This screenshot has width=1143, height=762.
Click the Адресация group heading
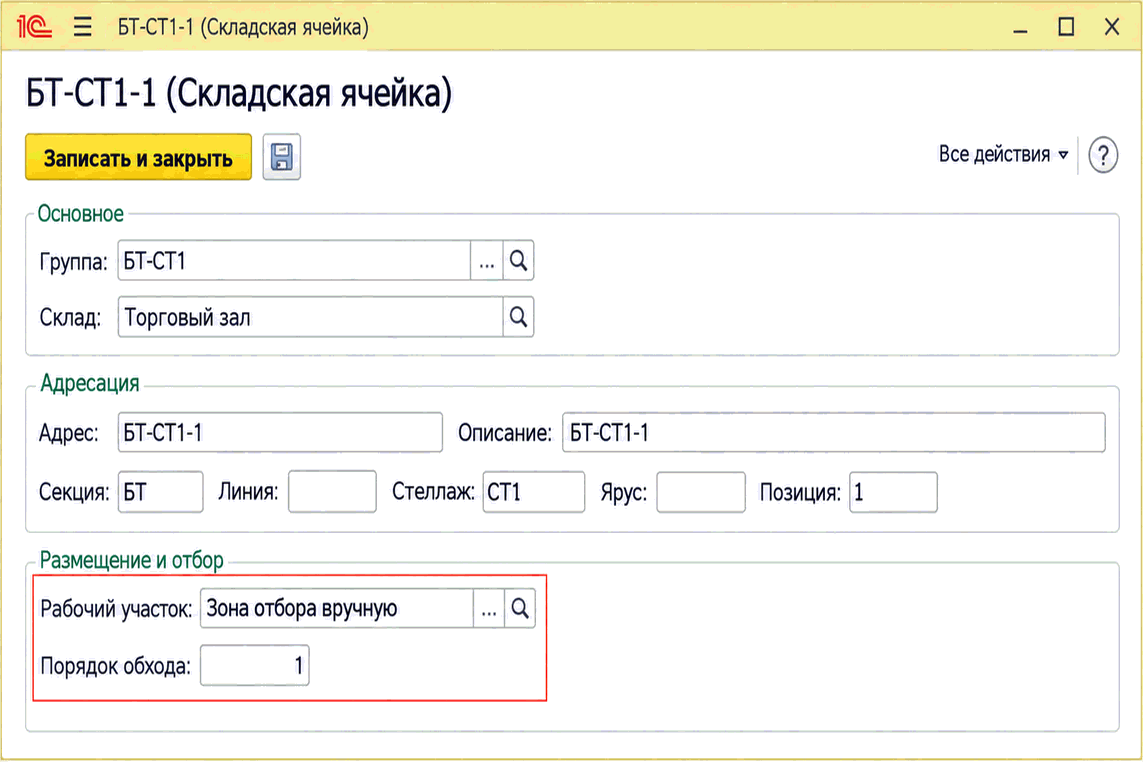point(90,383)
